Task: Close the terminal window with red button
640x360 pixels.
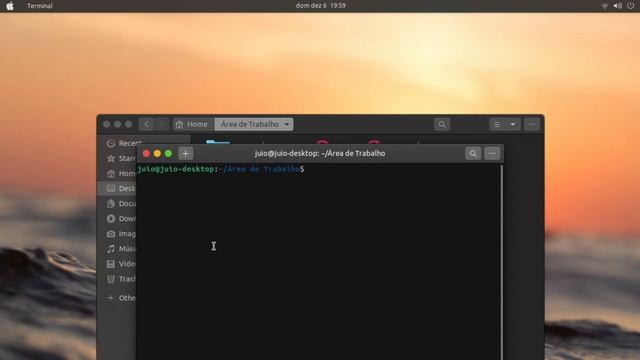Action: [146, 153]
